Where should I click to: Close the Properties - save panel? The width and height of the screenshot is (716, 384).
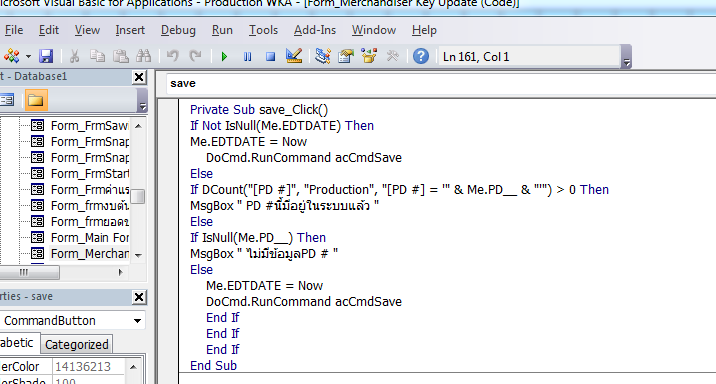coord(139,297)
